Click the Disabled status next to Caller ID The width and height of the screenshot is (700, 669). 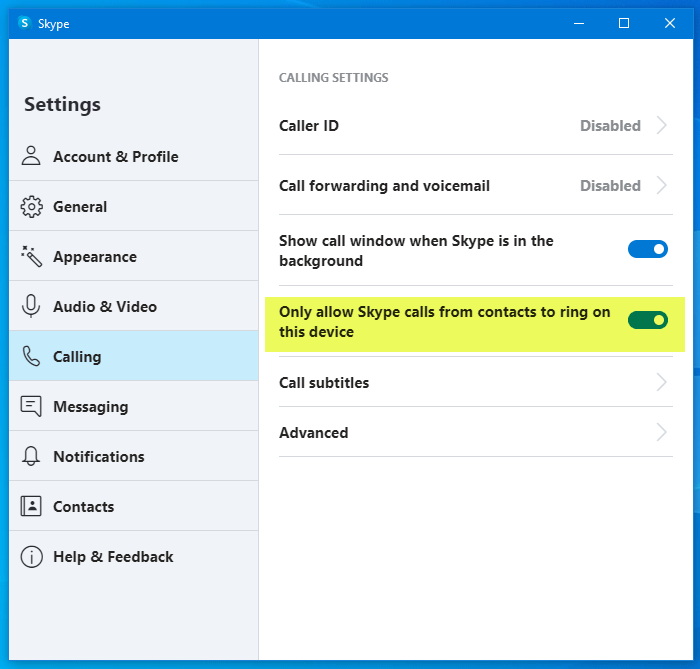click(610, 126)
